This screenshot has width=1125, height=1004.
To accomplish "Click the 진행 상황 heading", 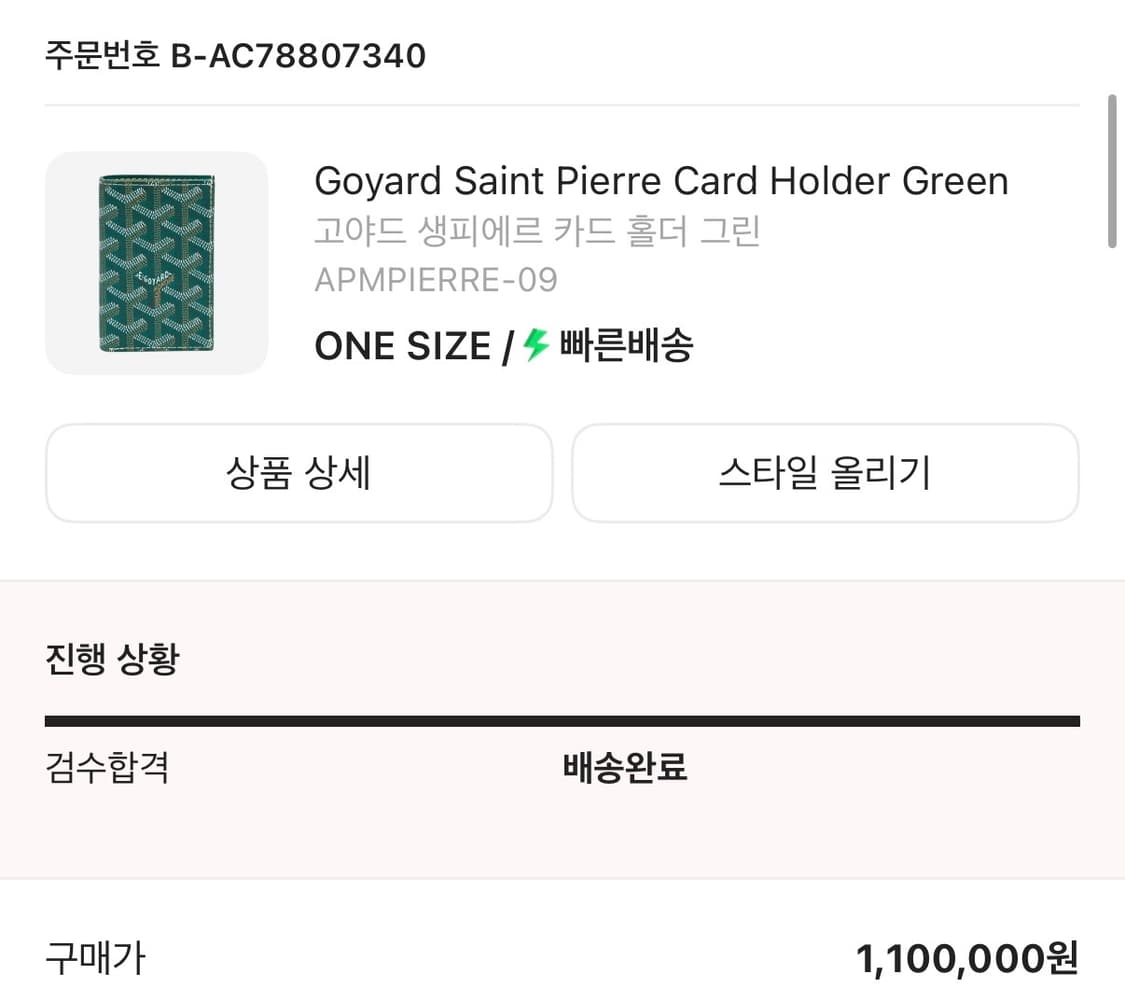I will 112,659.
